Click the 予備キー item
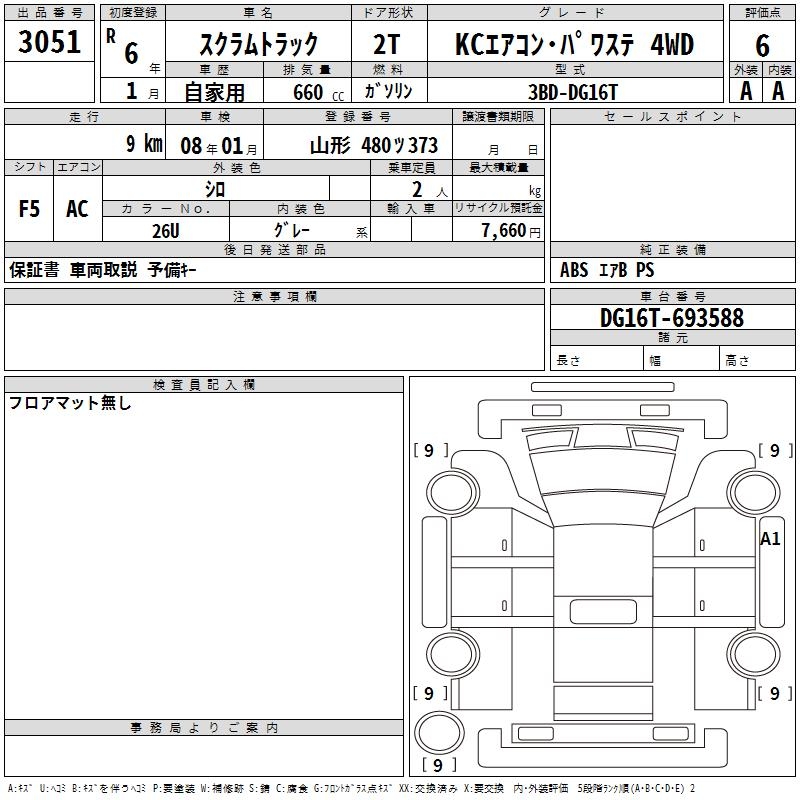800x800 pixels. (x=172, y=270)
